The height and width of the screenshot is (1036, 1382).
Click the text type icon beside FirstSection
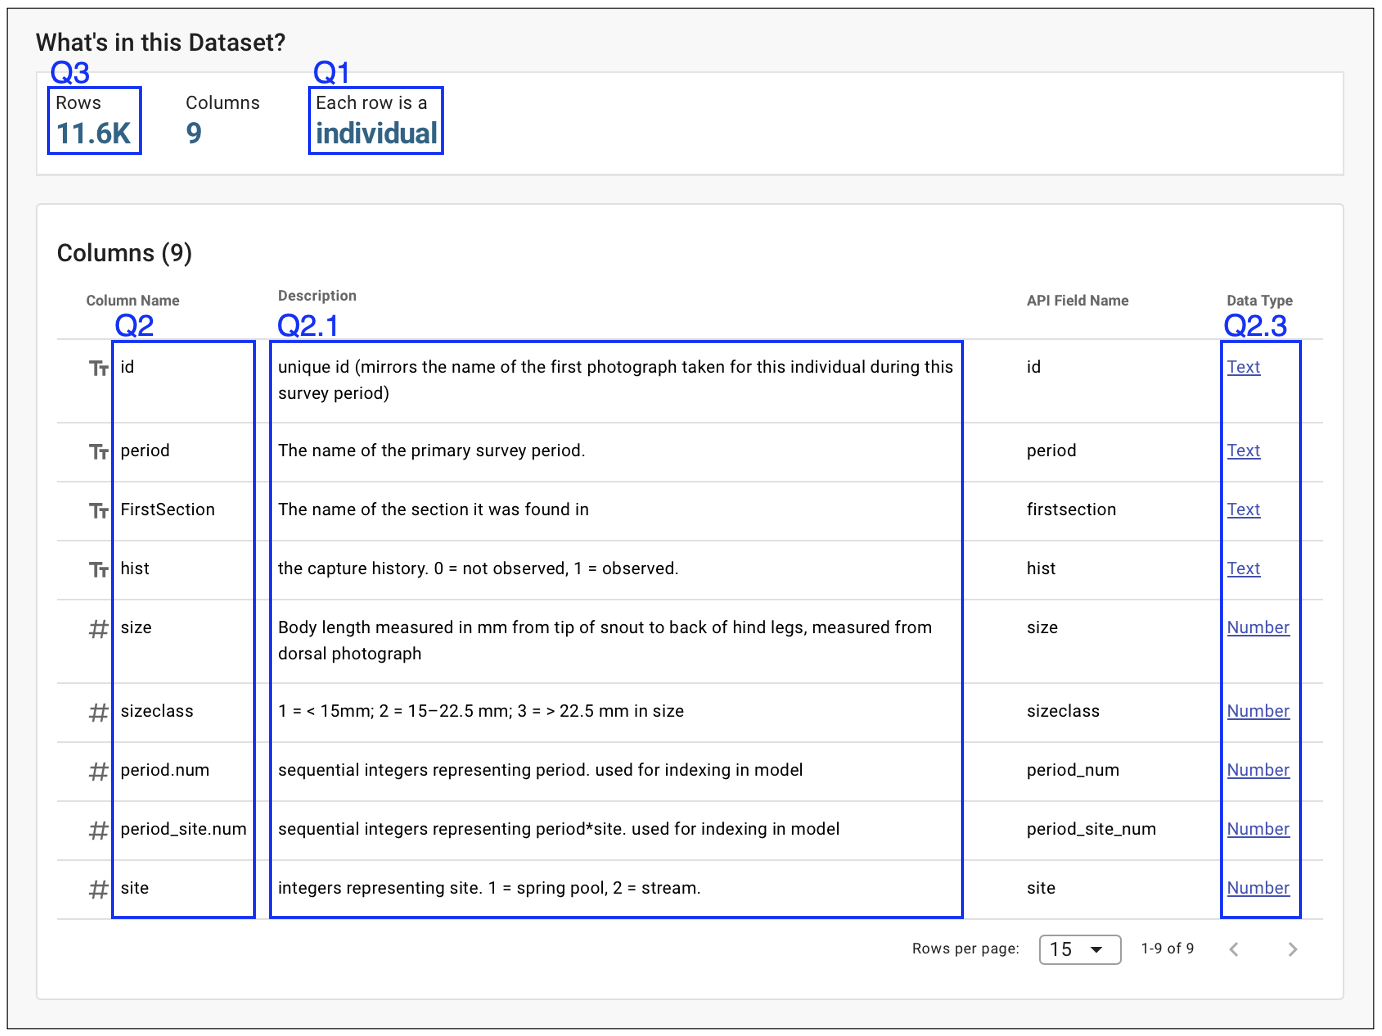point(98,510)
